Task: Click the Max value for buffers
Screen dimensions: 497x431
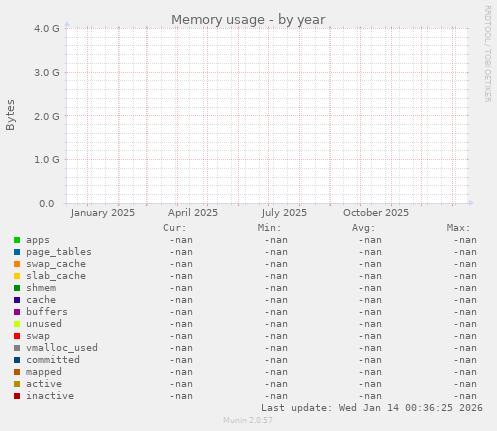Action: [465, 312]
